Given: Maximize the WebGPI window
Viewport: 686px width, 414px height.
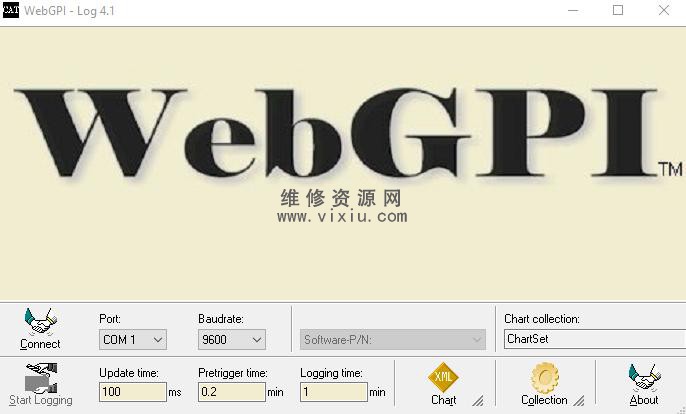Looking at the screenshot, I should pos(618,10).
